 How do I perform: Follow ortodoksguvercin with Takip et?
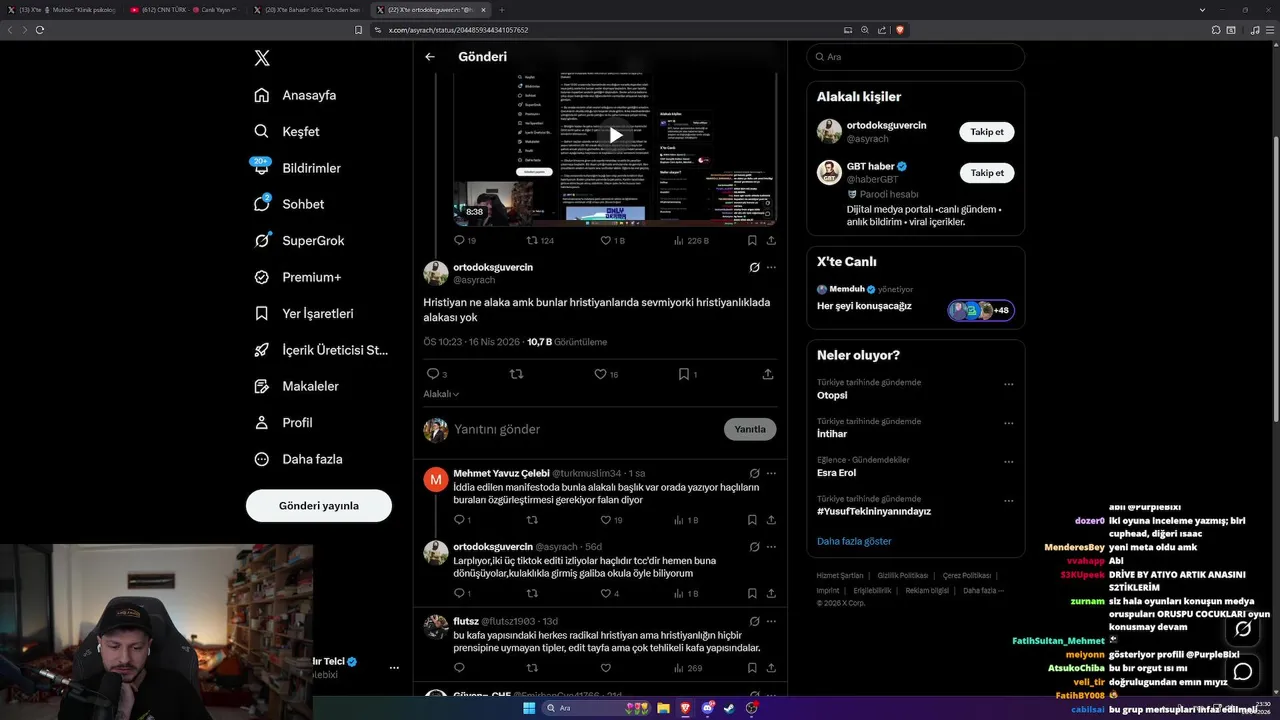(x=987, y=131)
